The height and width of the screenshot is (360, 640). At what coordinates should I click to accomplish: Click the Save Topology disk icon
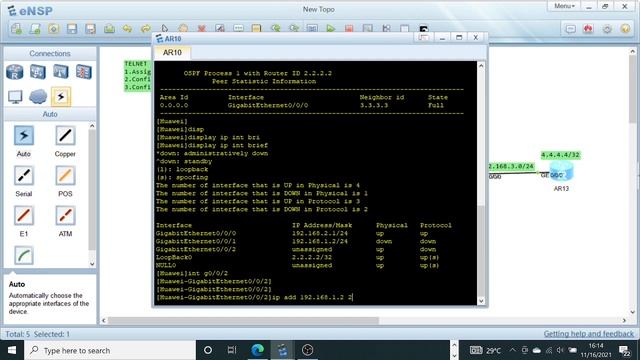tap(72, 29)
